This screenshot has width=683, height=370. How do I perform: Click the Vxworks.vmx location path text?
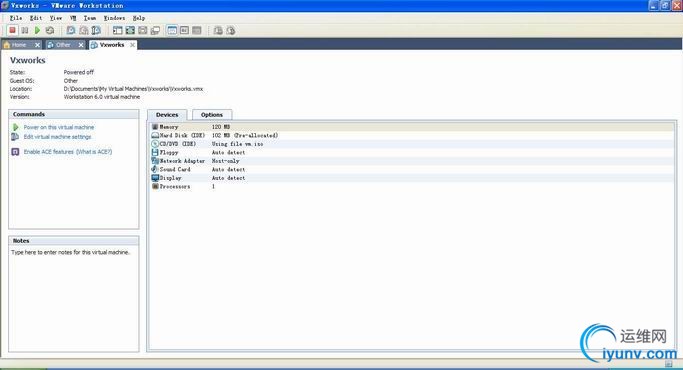coord(133,89)
